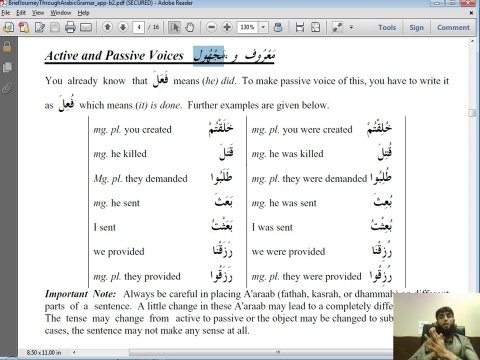
Task: Open the page thumbnails sidebar panel
Action: tap(7, 67)
